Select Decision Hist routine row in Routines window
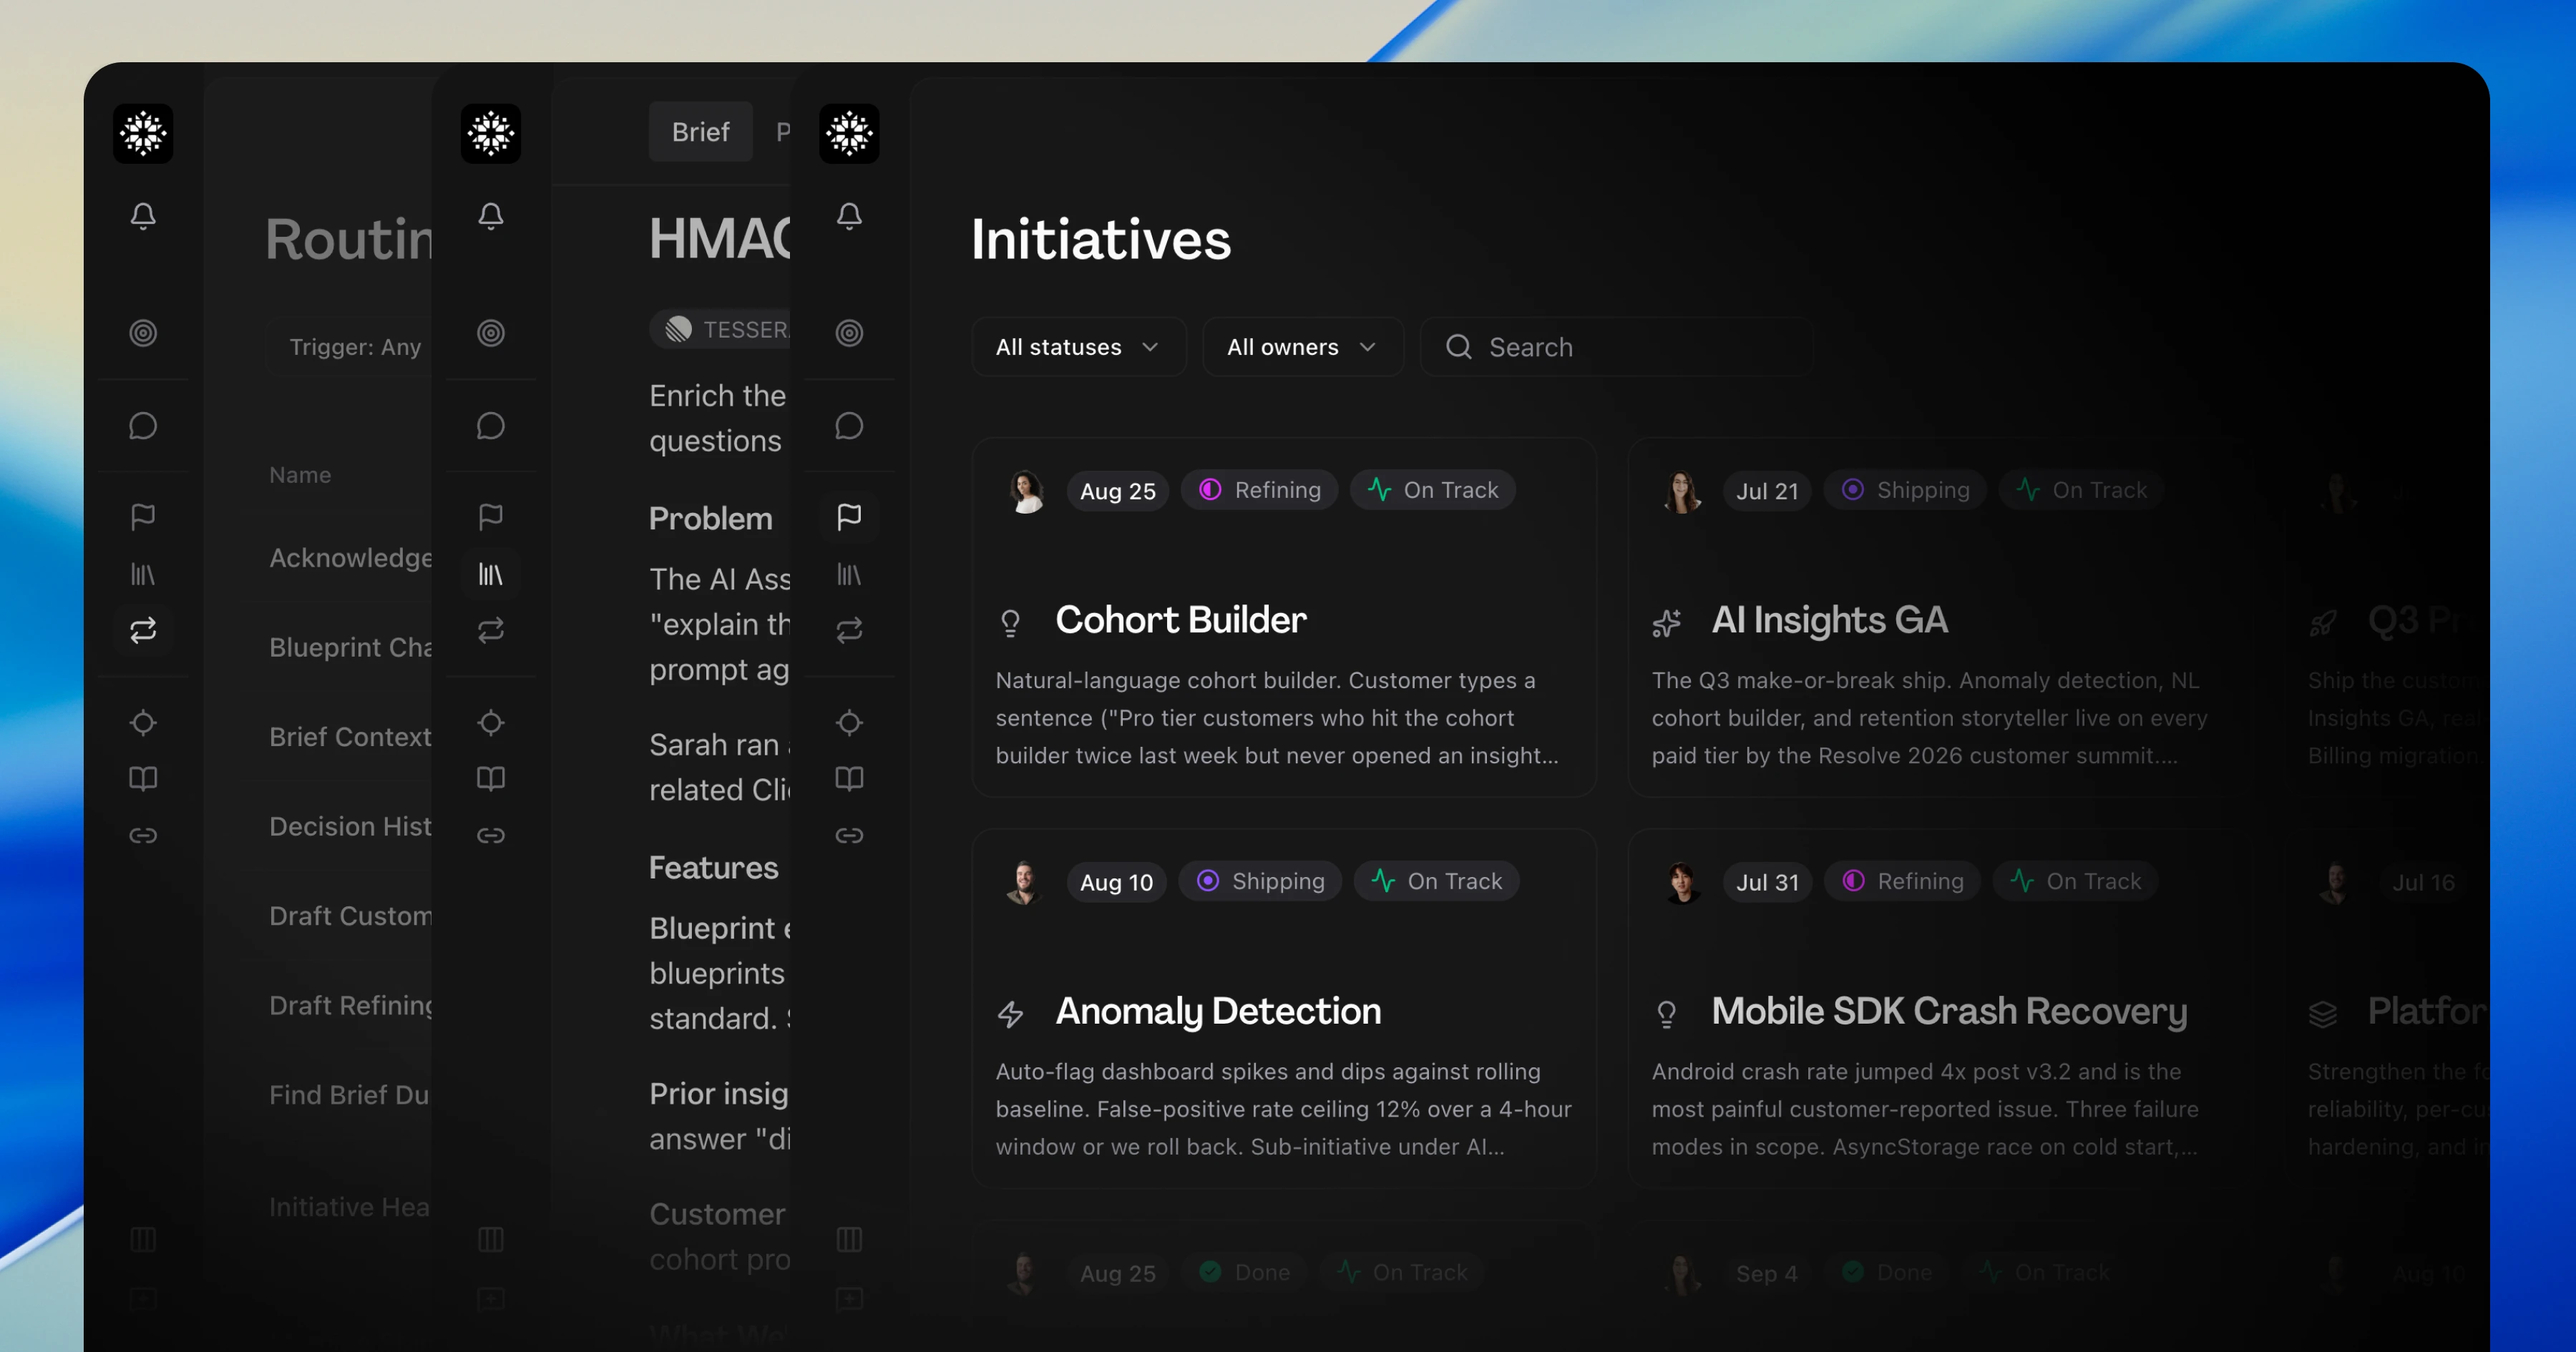The height and width of the screenshot is (1352, 2576). coord(350,826)
